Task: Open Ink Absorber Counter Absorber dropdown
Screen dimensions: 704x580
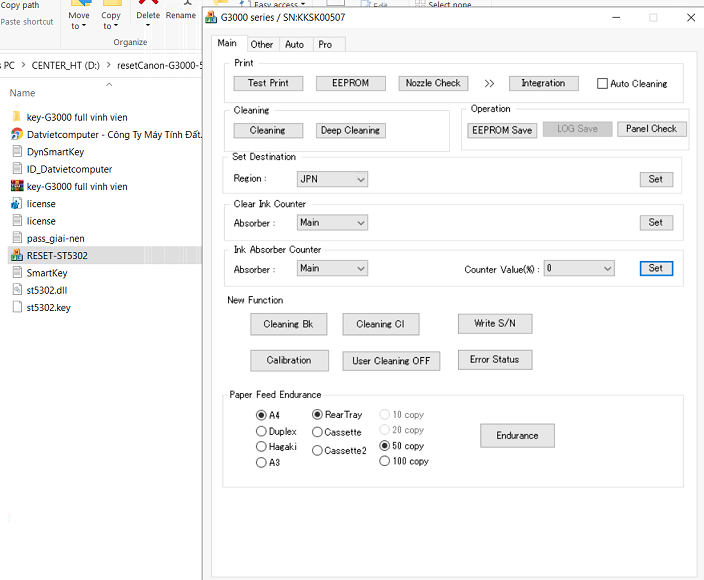Action: point(332,268)
